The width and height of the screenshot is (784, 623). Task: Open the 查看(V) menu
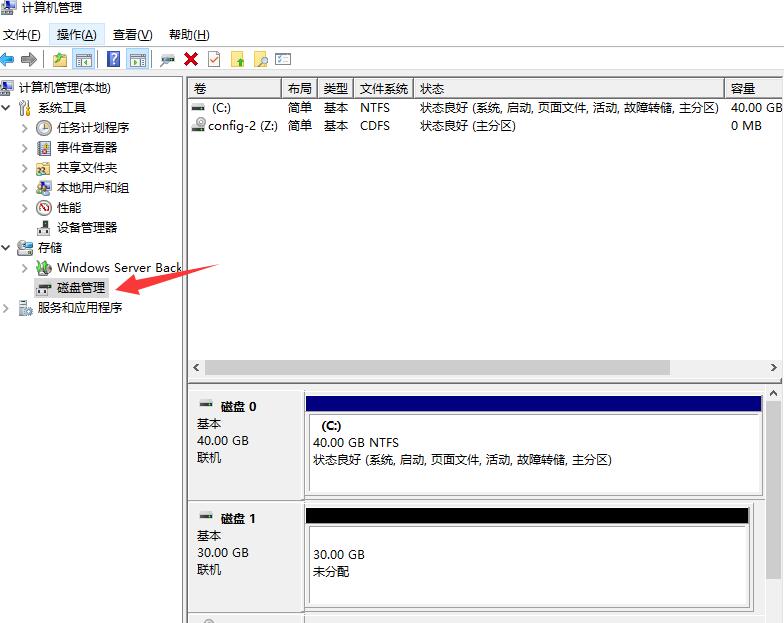[132, 34]
